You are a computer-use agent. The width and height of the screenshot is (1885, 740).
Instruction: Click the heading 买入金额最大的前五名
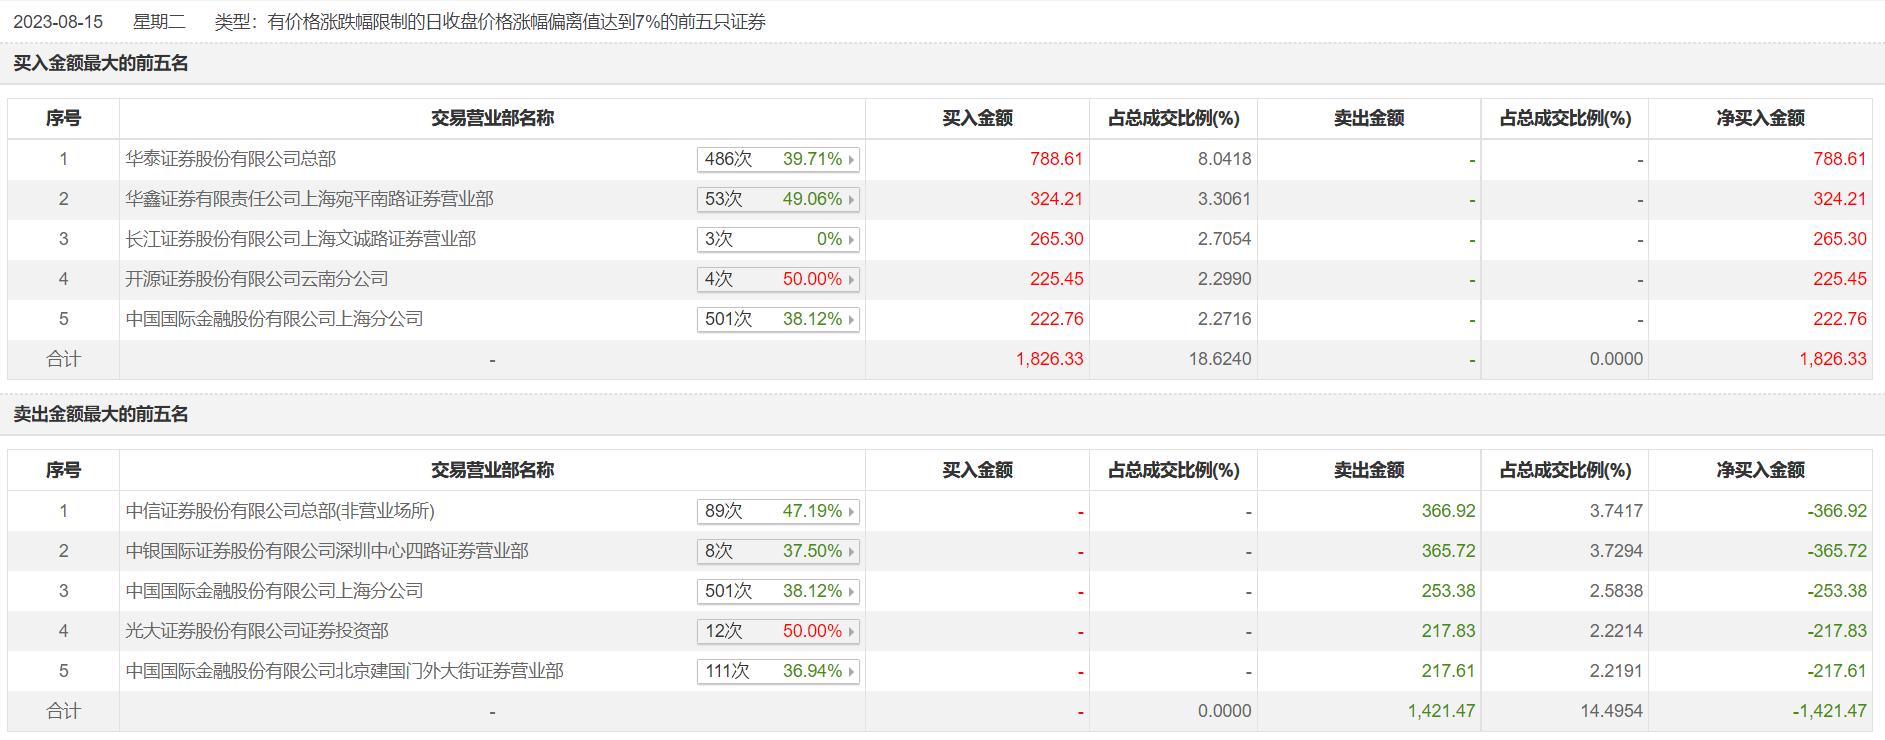click(101, 64)
